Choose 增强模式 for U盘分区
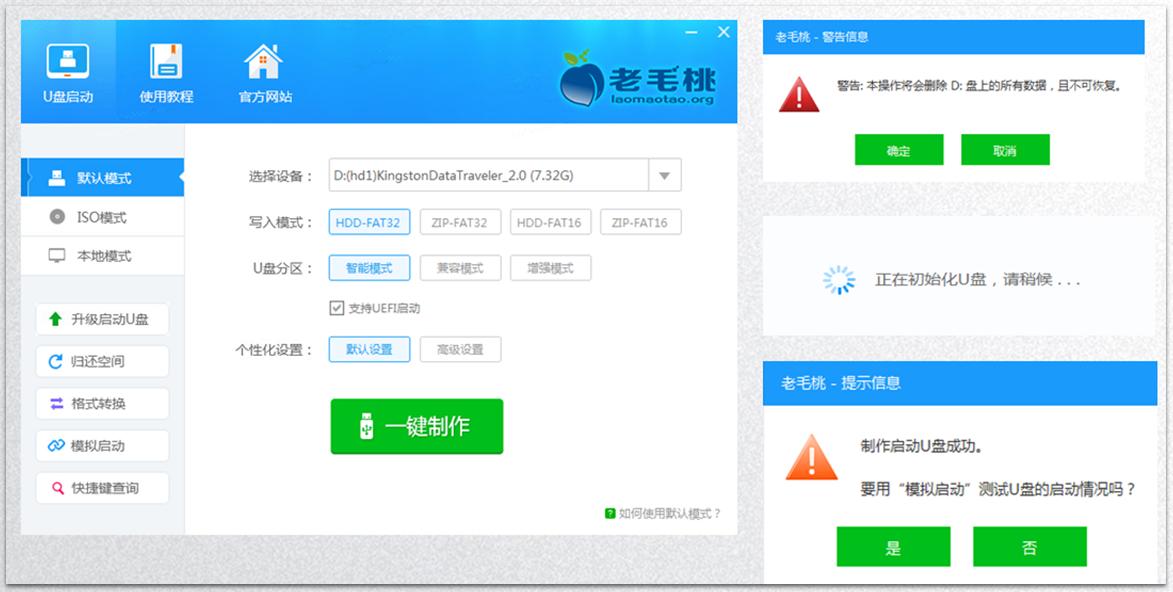Image resolution: width=1173 pixels, height=592 pixels. tap(550, 267)
